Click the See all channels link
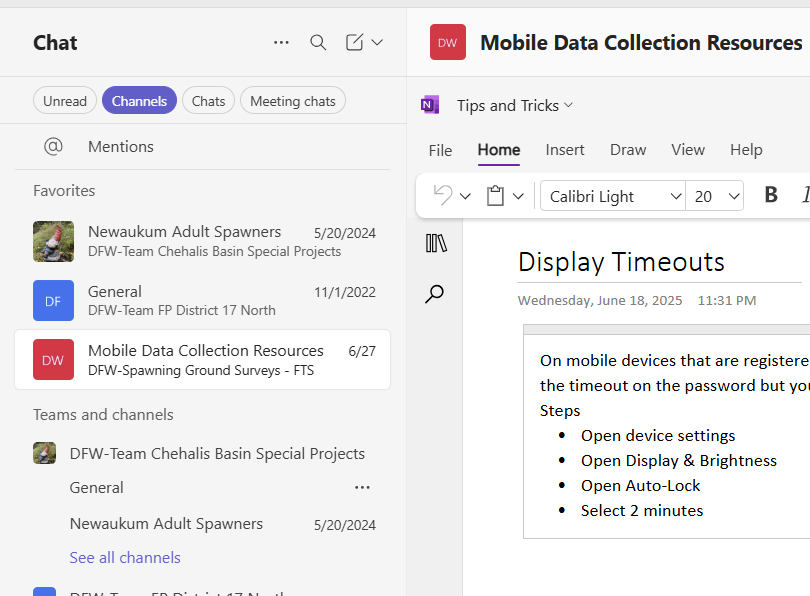810x596 pixels. pyautogui.click(x=124, y=557)
